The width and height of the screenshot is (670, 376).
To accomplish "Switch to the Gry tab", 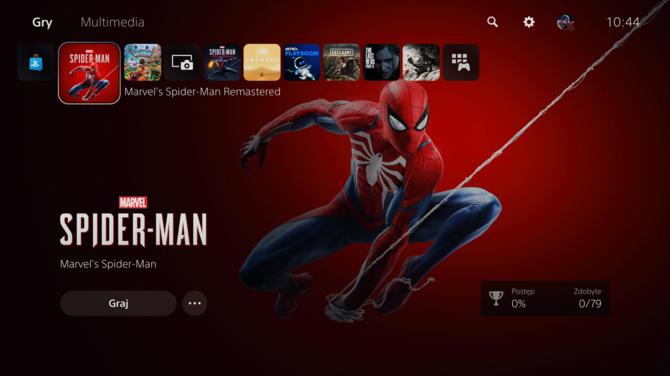I will [x=42, y=22].
